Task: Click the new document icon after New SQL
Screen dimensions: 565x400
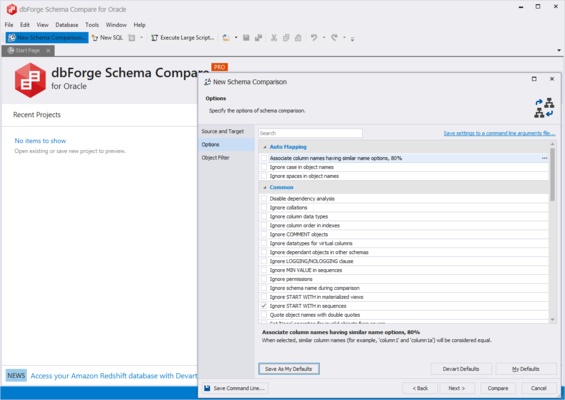Action: tap(132, 37)
